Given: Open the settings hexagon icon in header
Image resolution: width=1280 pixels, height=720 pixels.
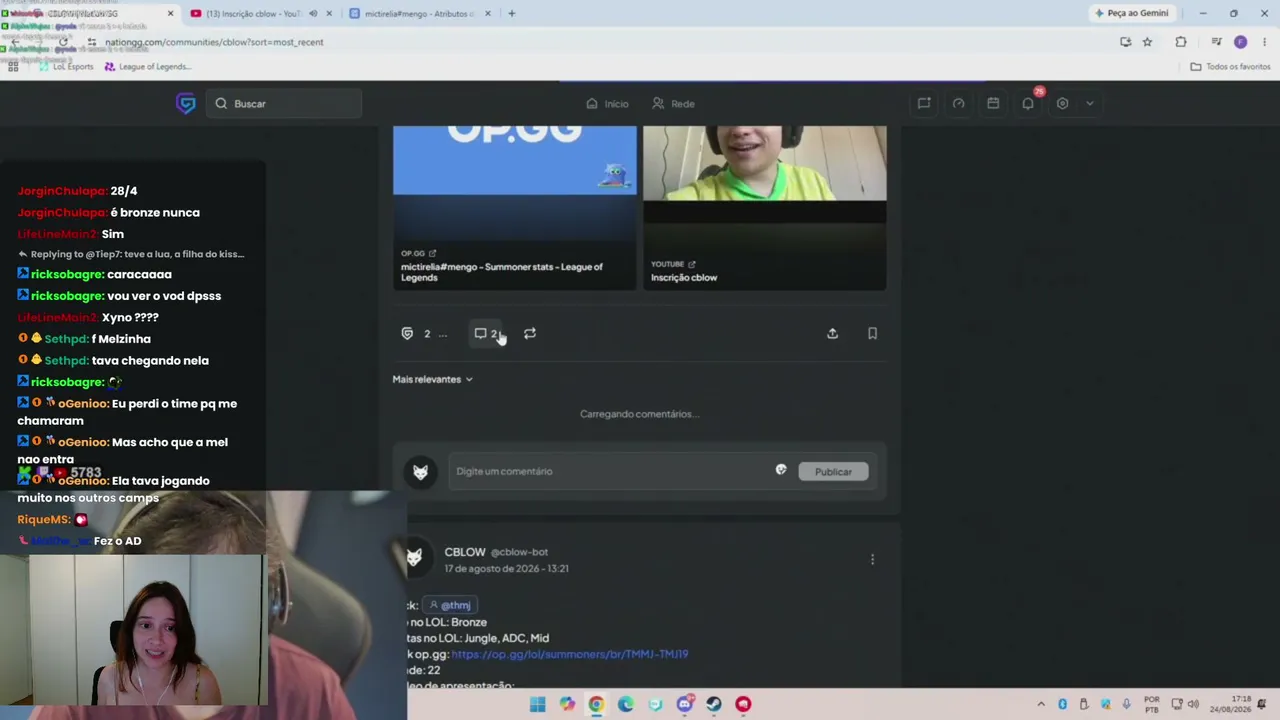Looking at the screenshot, I should (1062, 103).
